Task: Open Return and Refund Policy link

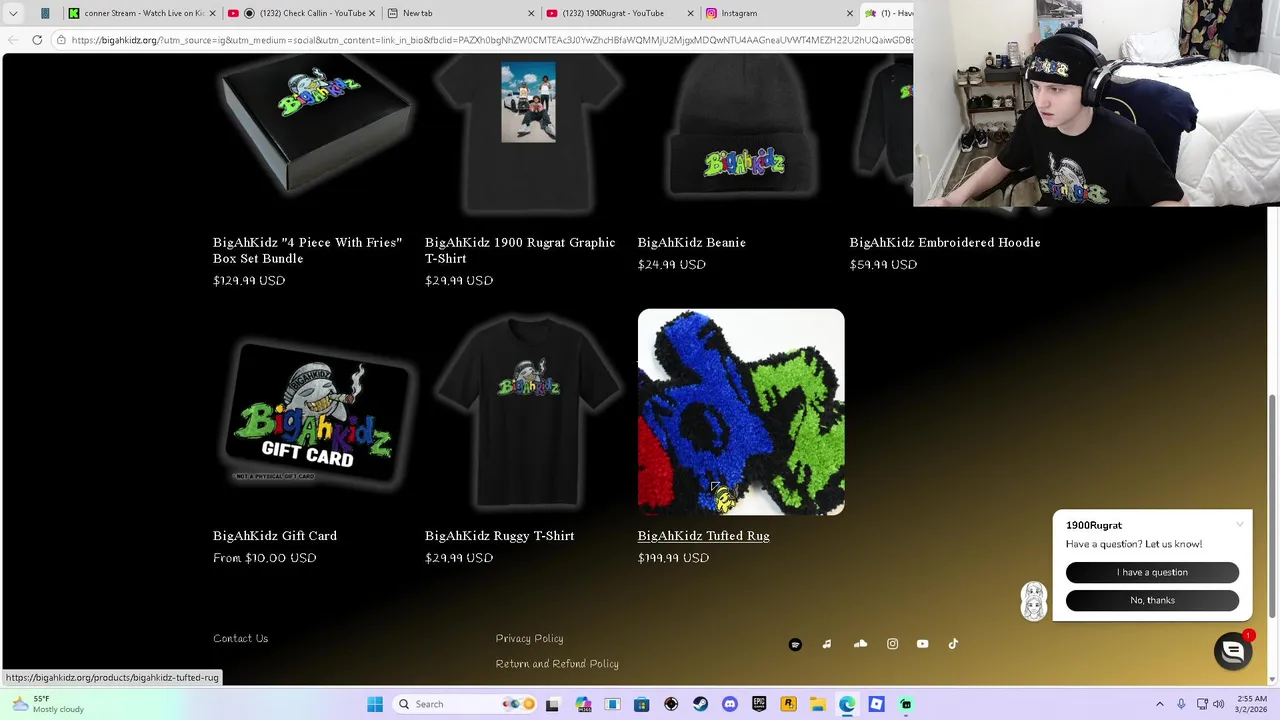Action: click(557, 664)
